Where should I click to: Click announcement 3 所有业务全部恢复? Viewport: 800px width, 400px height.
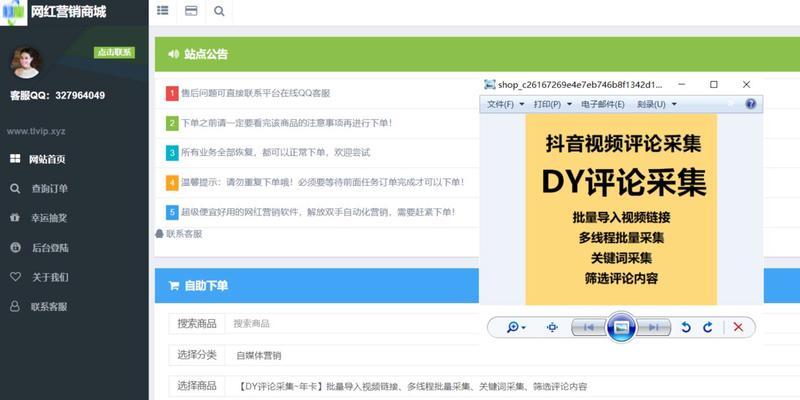point(276,153)
